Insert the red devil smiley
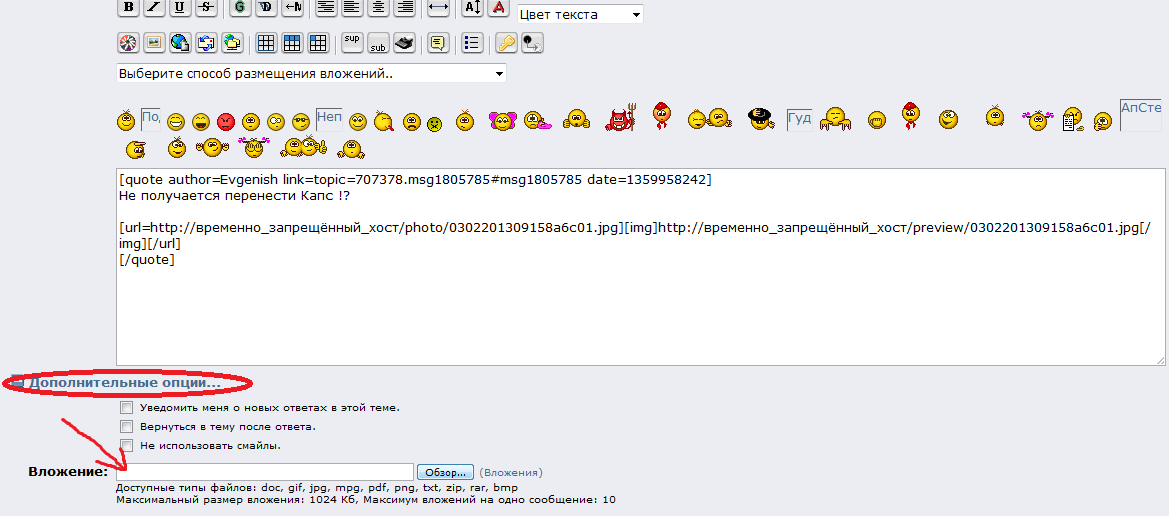Viewport: 1169px width, 516px height. pyautogui.click(x=621, y=119)
